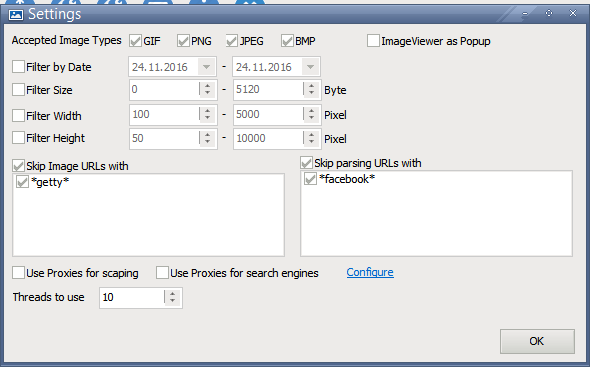Uncheck the PNG image type
This screenshot has width=590, height=367.
click(x=183, y=41)
